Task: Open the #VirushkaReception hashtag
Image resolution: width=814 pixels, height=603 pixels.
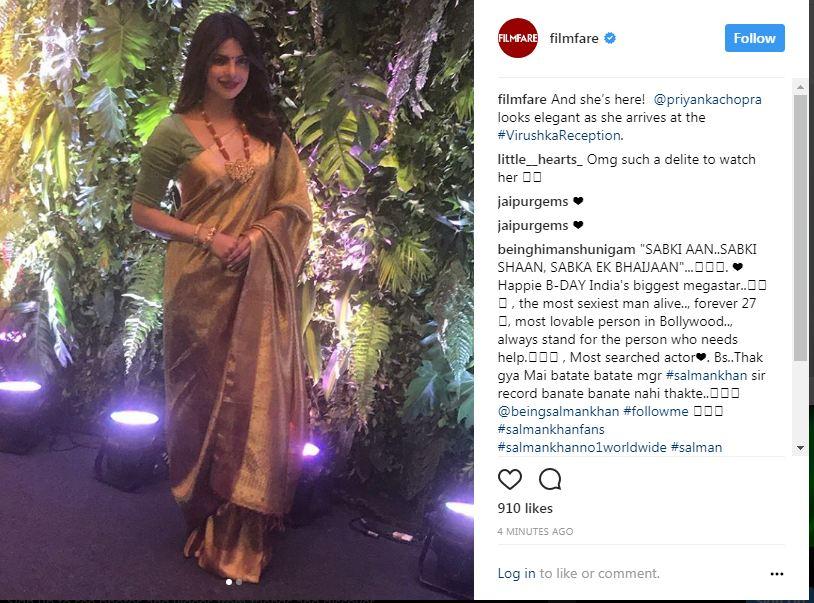Action: click(x=561, y=135)
